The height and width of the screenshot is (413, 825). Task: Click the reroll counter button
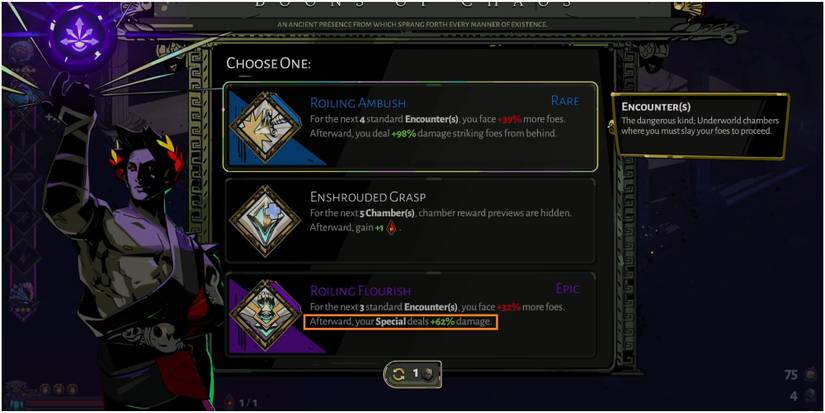(412, 374)
